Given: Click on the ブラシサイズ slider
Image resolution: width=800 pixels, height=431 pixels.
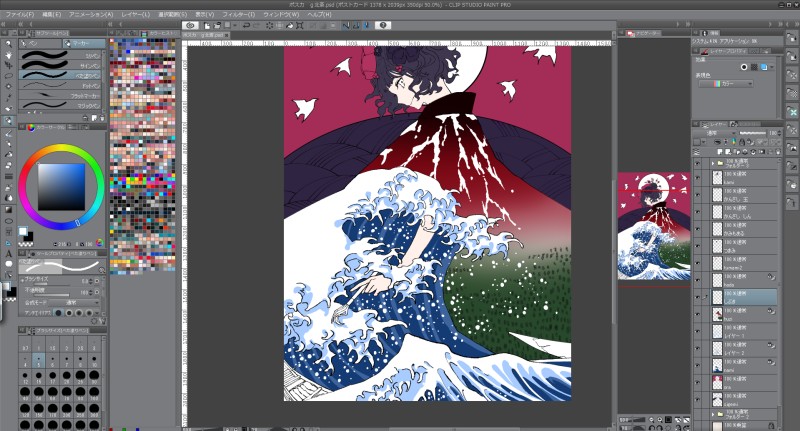Looking at the screenshot, I should [51, 285].
